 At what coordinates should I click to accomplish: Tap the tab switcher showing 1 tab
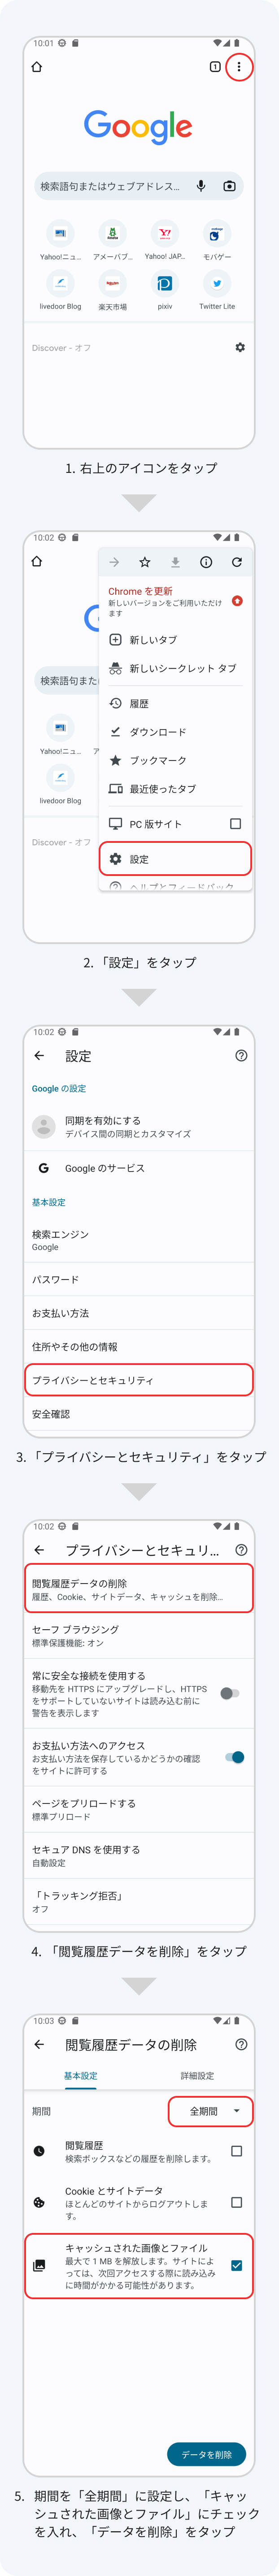(x=214, y=67)
